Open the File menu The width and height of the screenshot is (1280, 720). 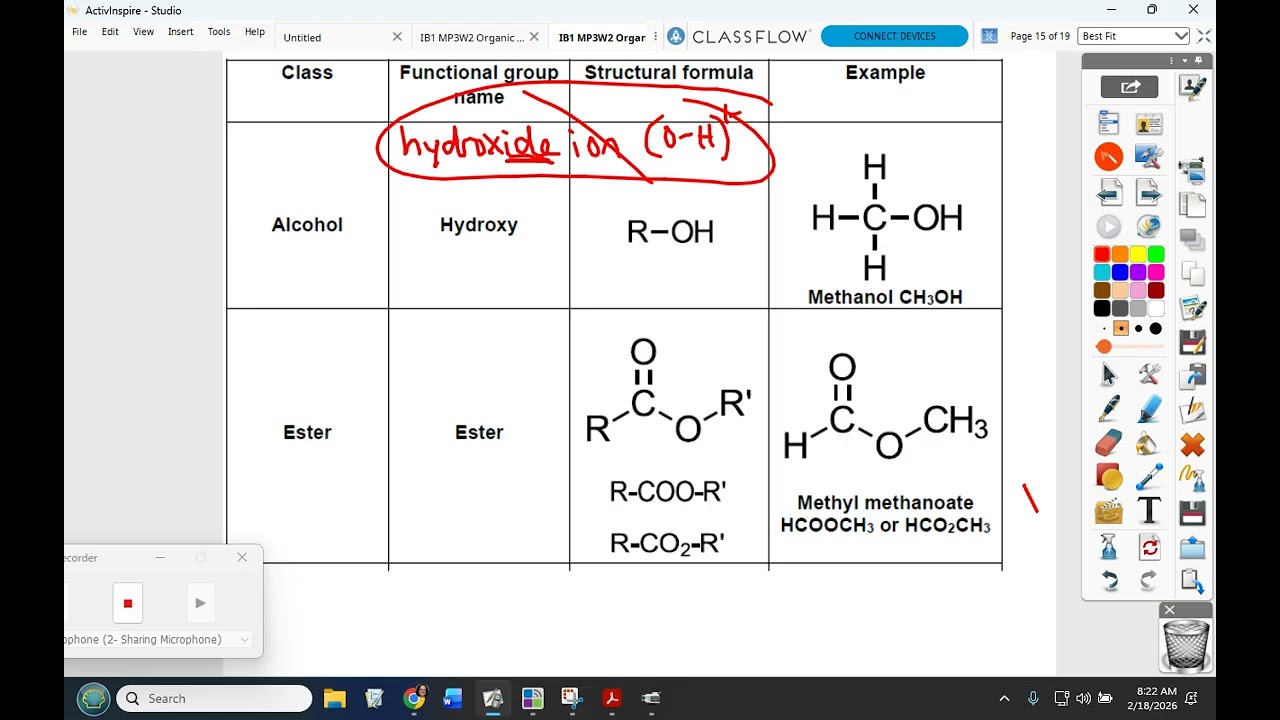tap(79, 32)
